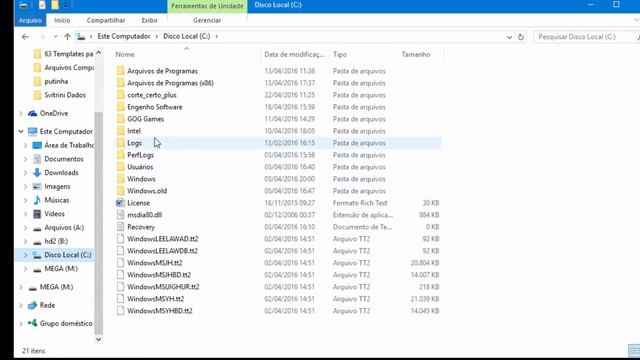Select the License rich text file icon

(120, 203)
